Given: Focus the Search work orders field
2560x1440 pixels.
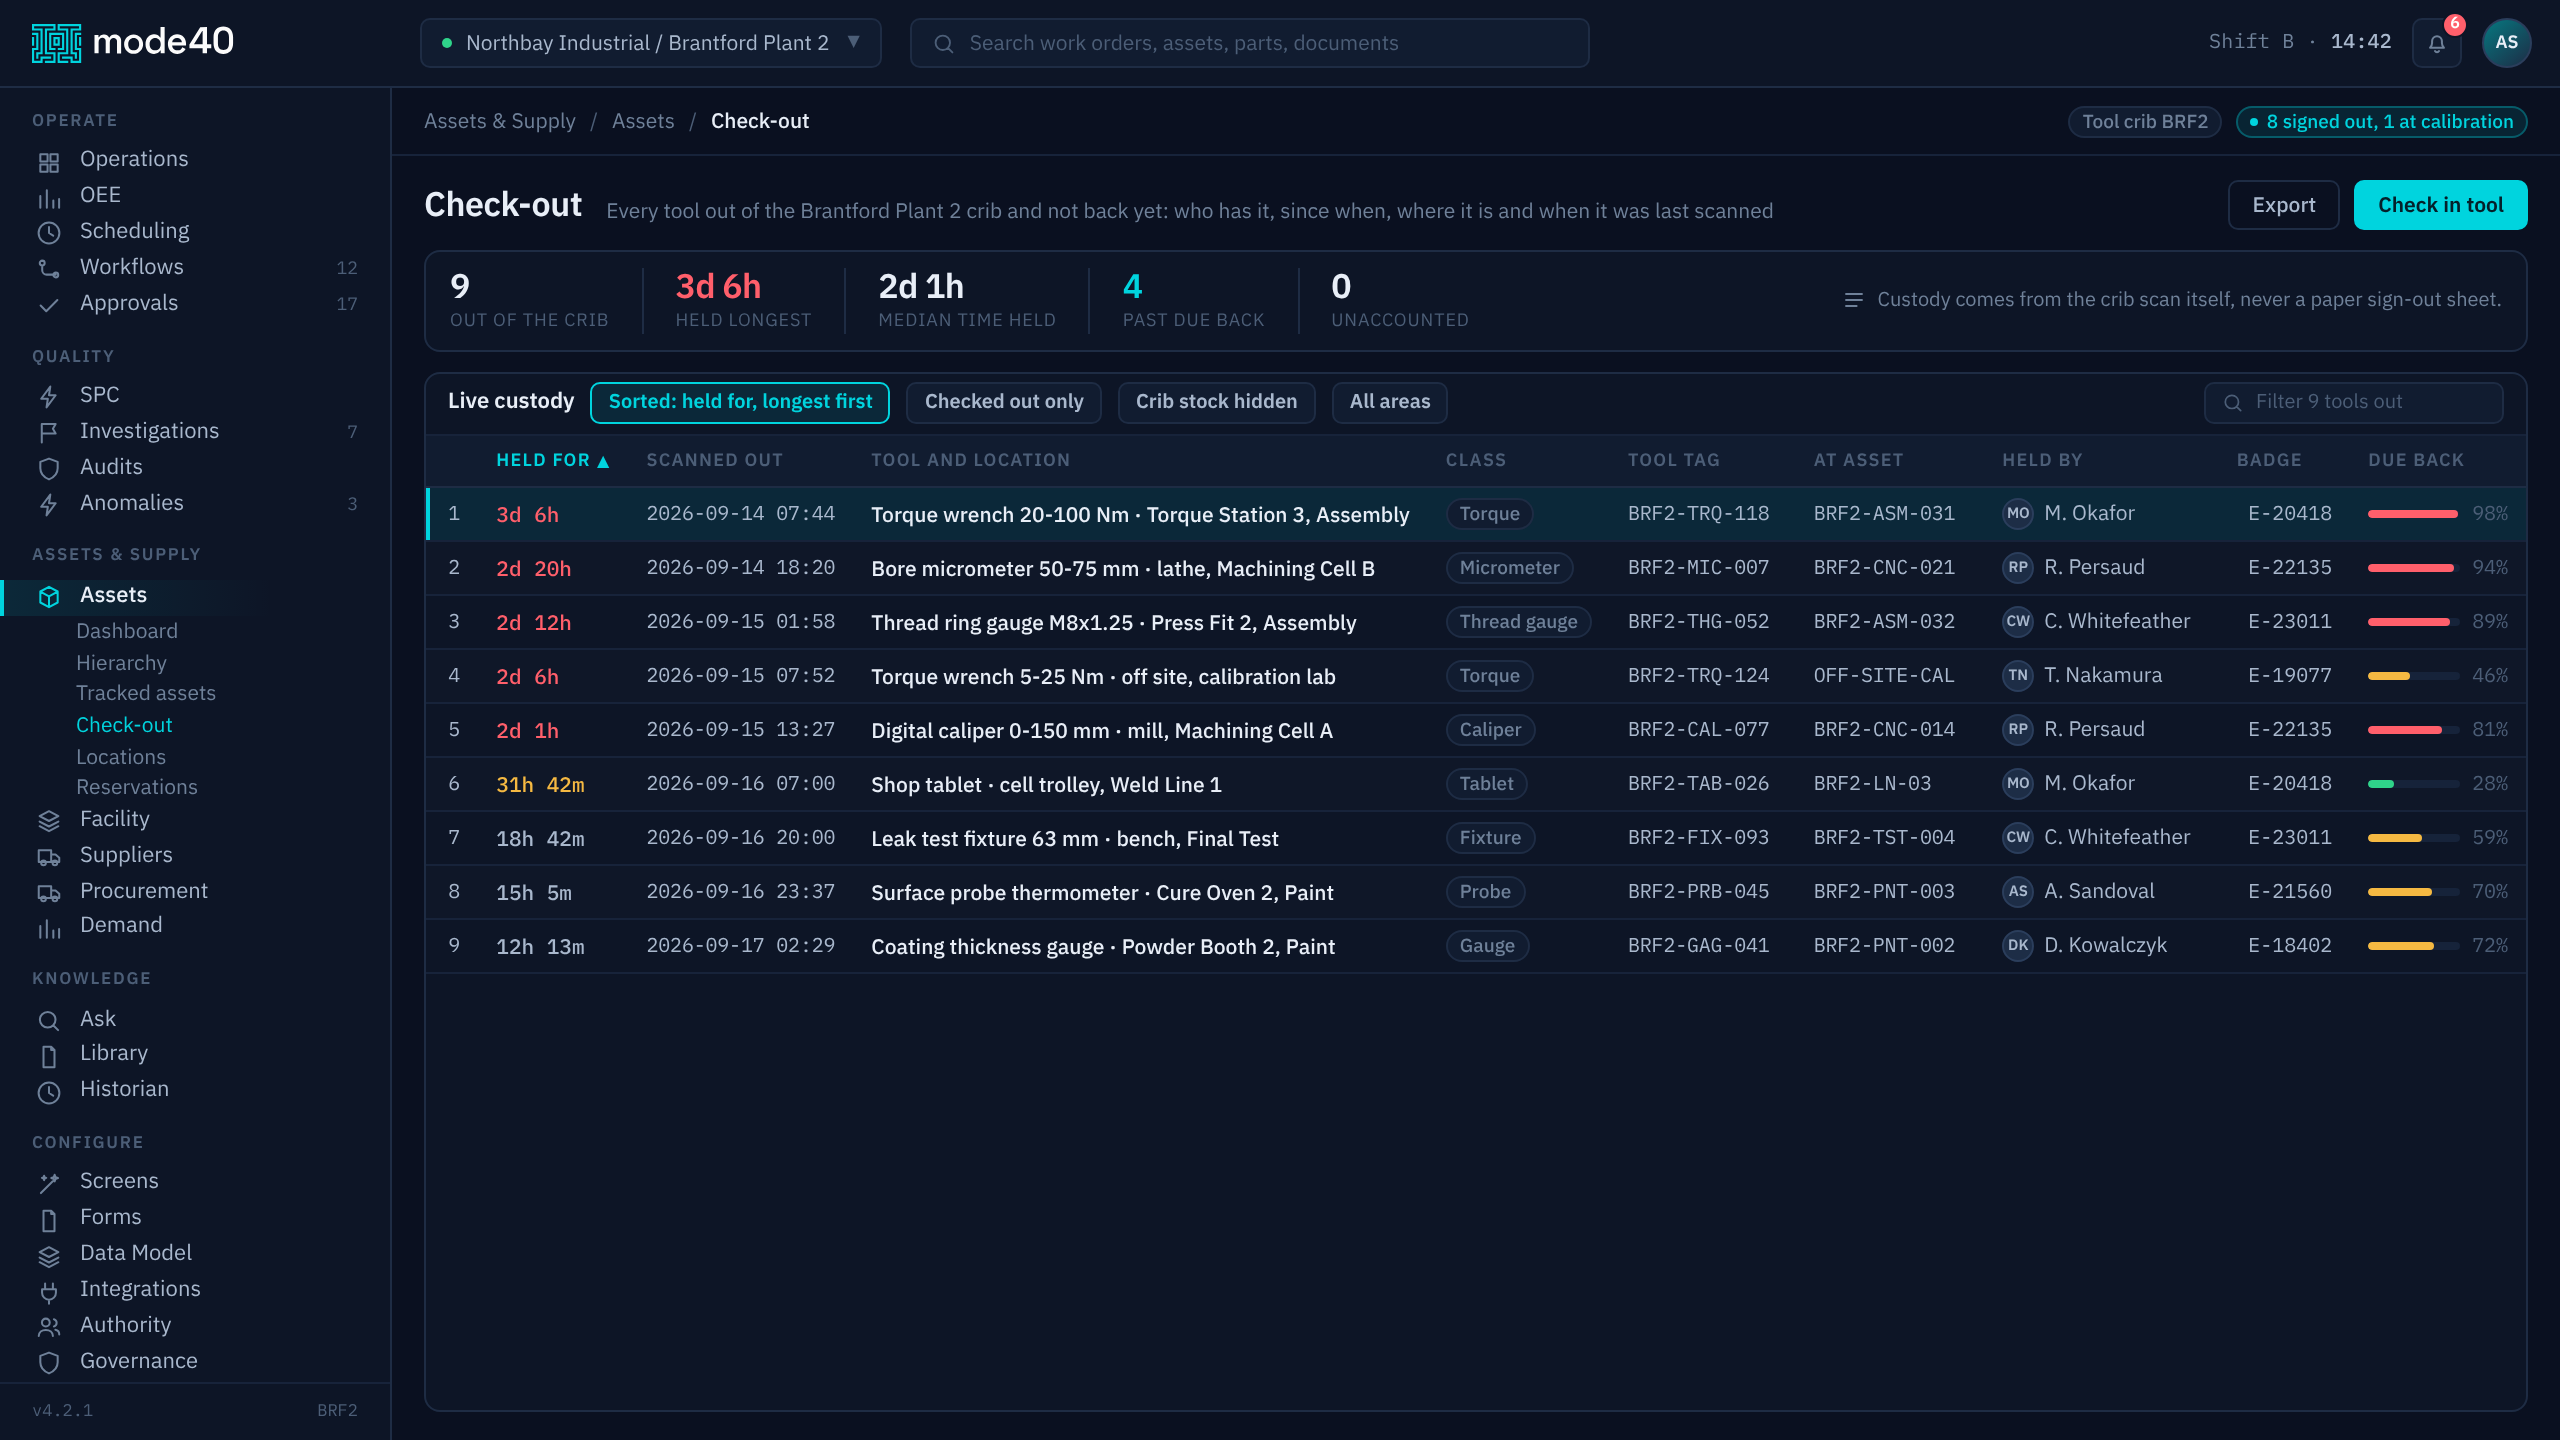Looking at the screenshot, I should click(1249, 43).
